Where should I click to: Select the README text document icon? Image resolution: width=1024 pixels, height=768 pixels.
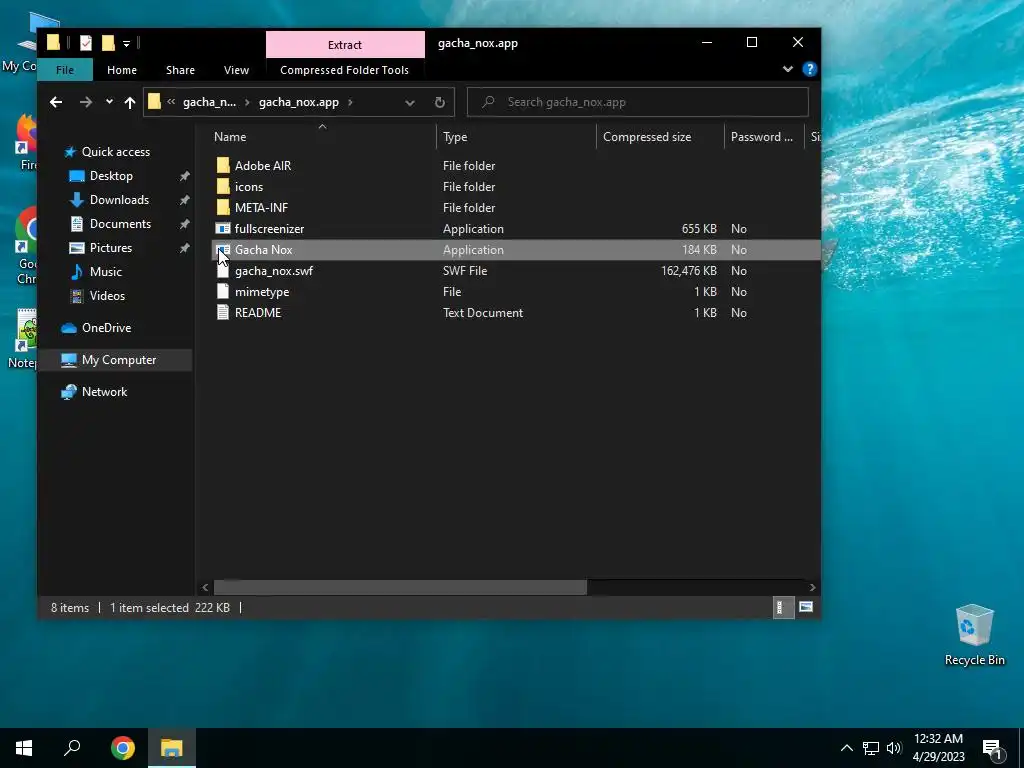point(223,312)
